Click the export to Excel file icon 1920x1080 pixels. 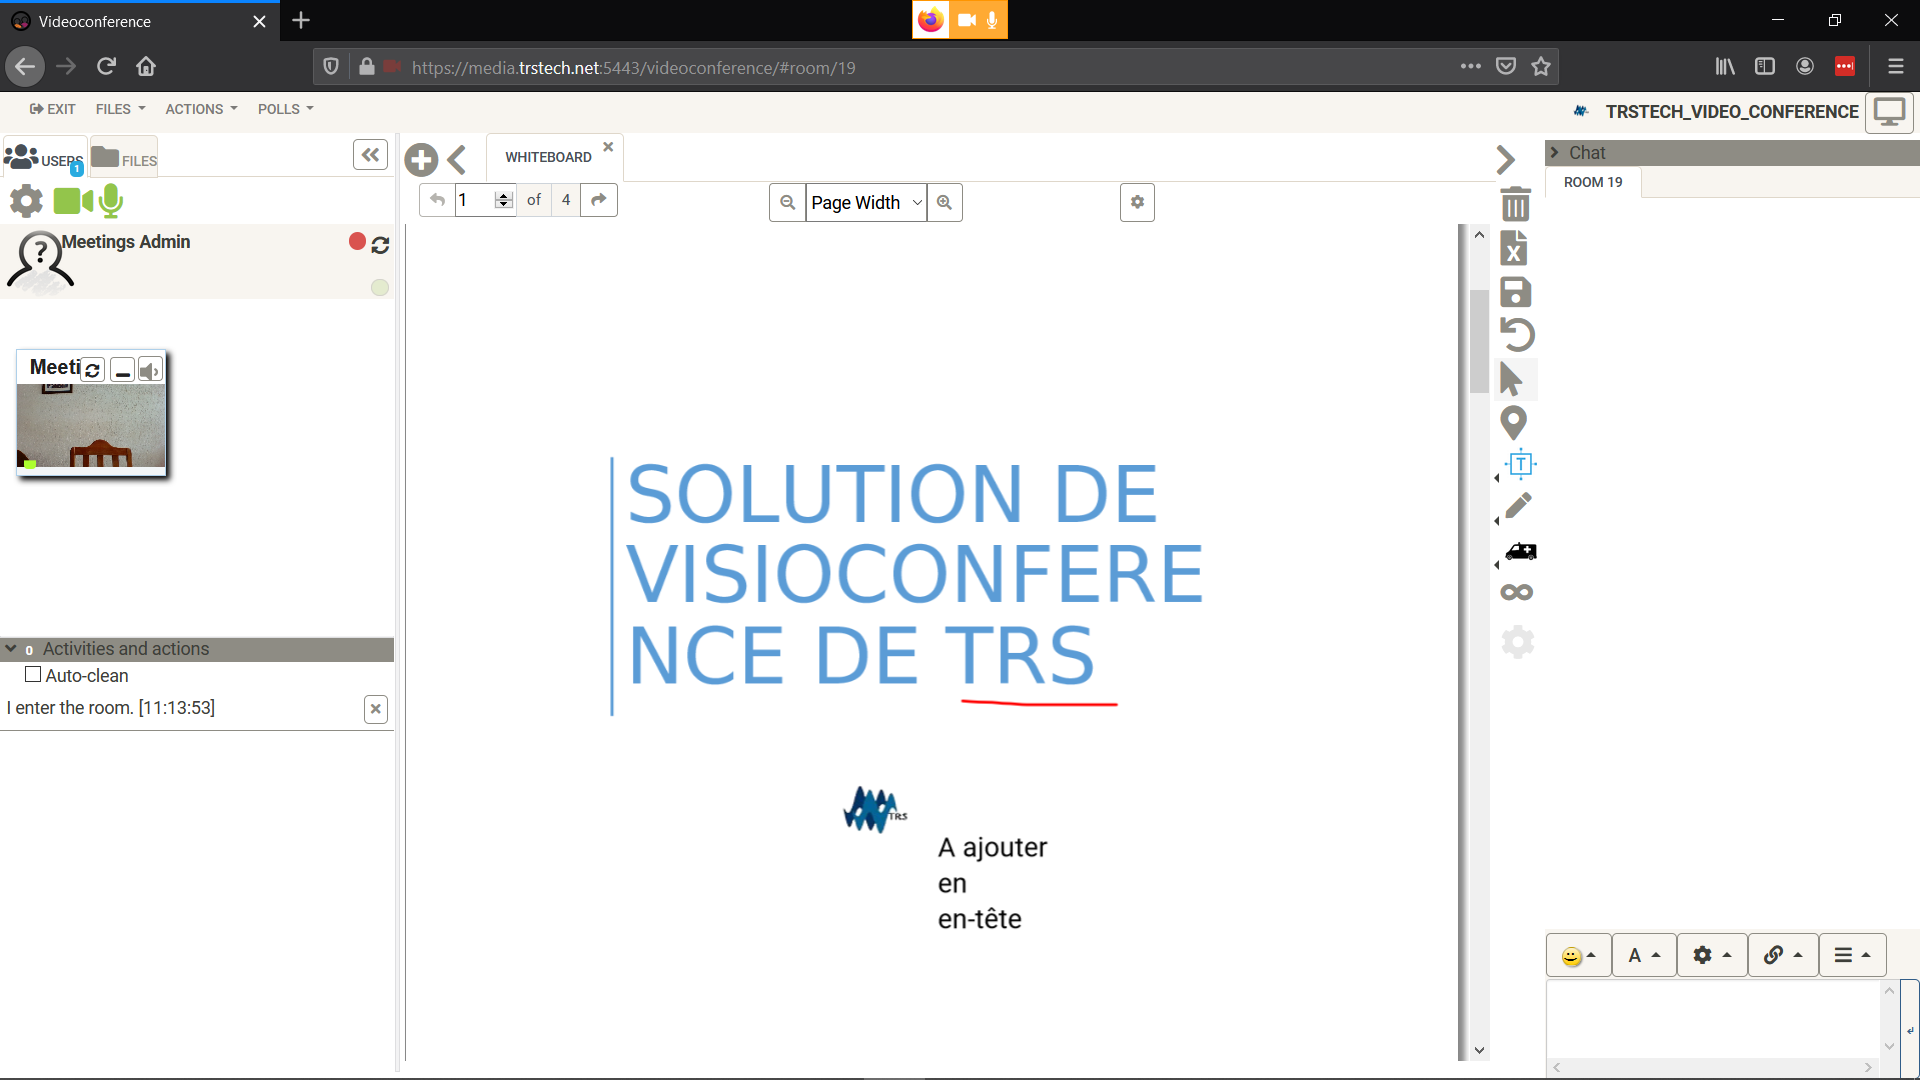pos(1514,248)
